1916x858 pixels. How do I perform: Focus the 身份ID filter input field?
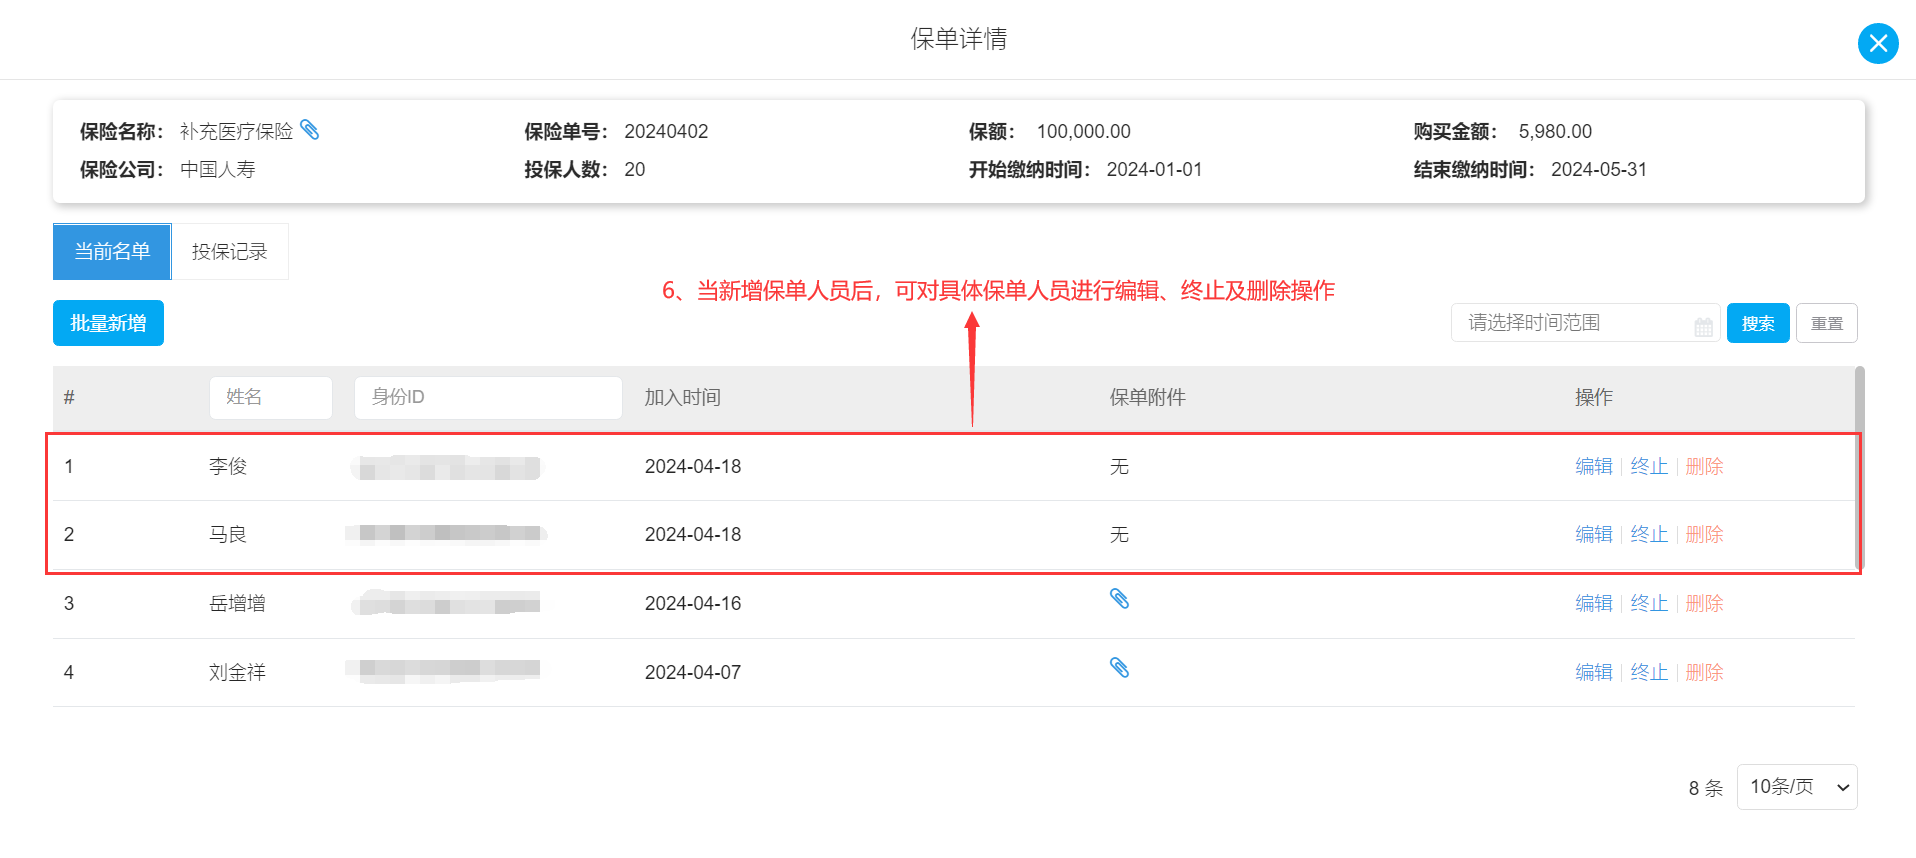[x=488, y=397]
